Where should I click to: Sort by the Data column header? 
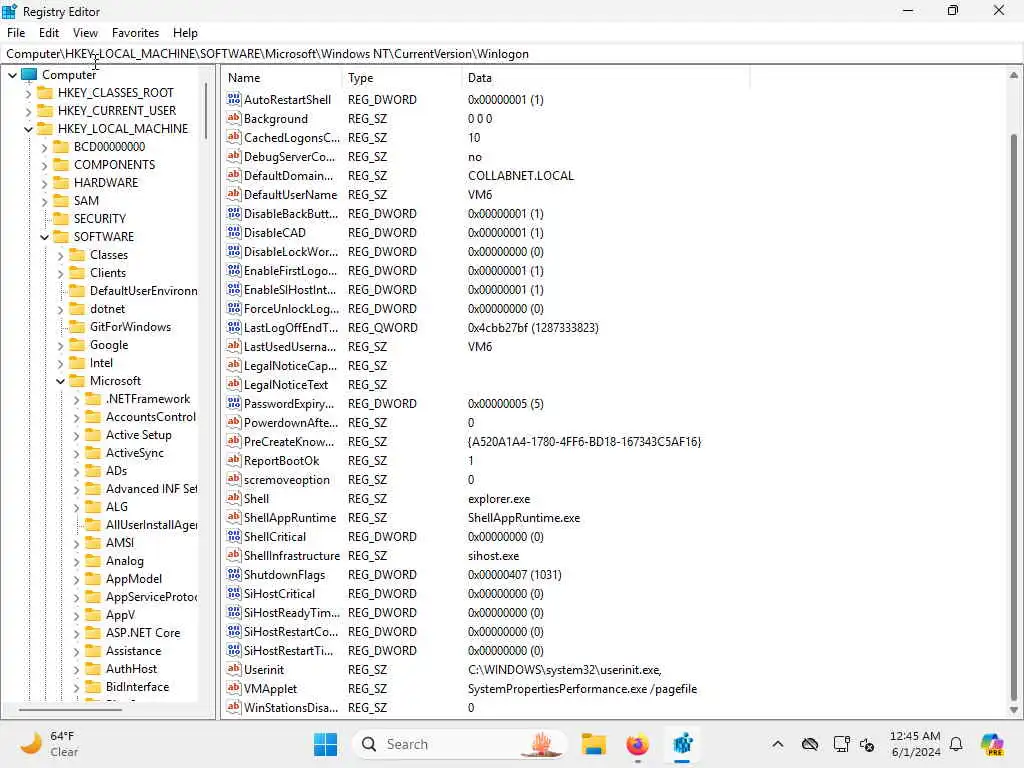coord(605,78)
